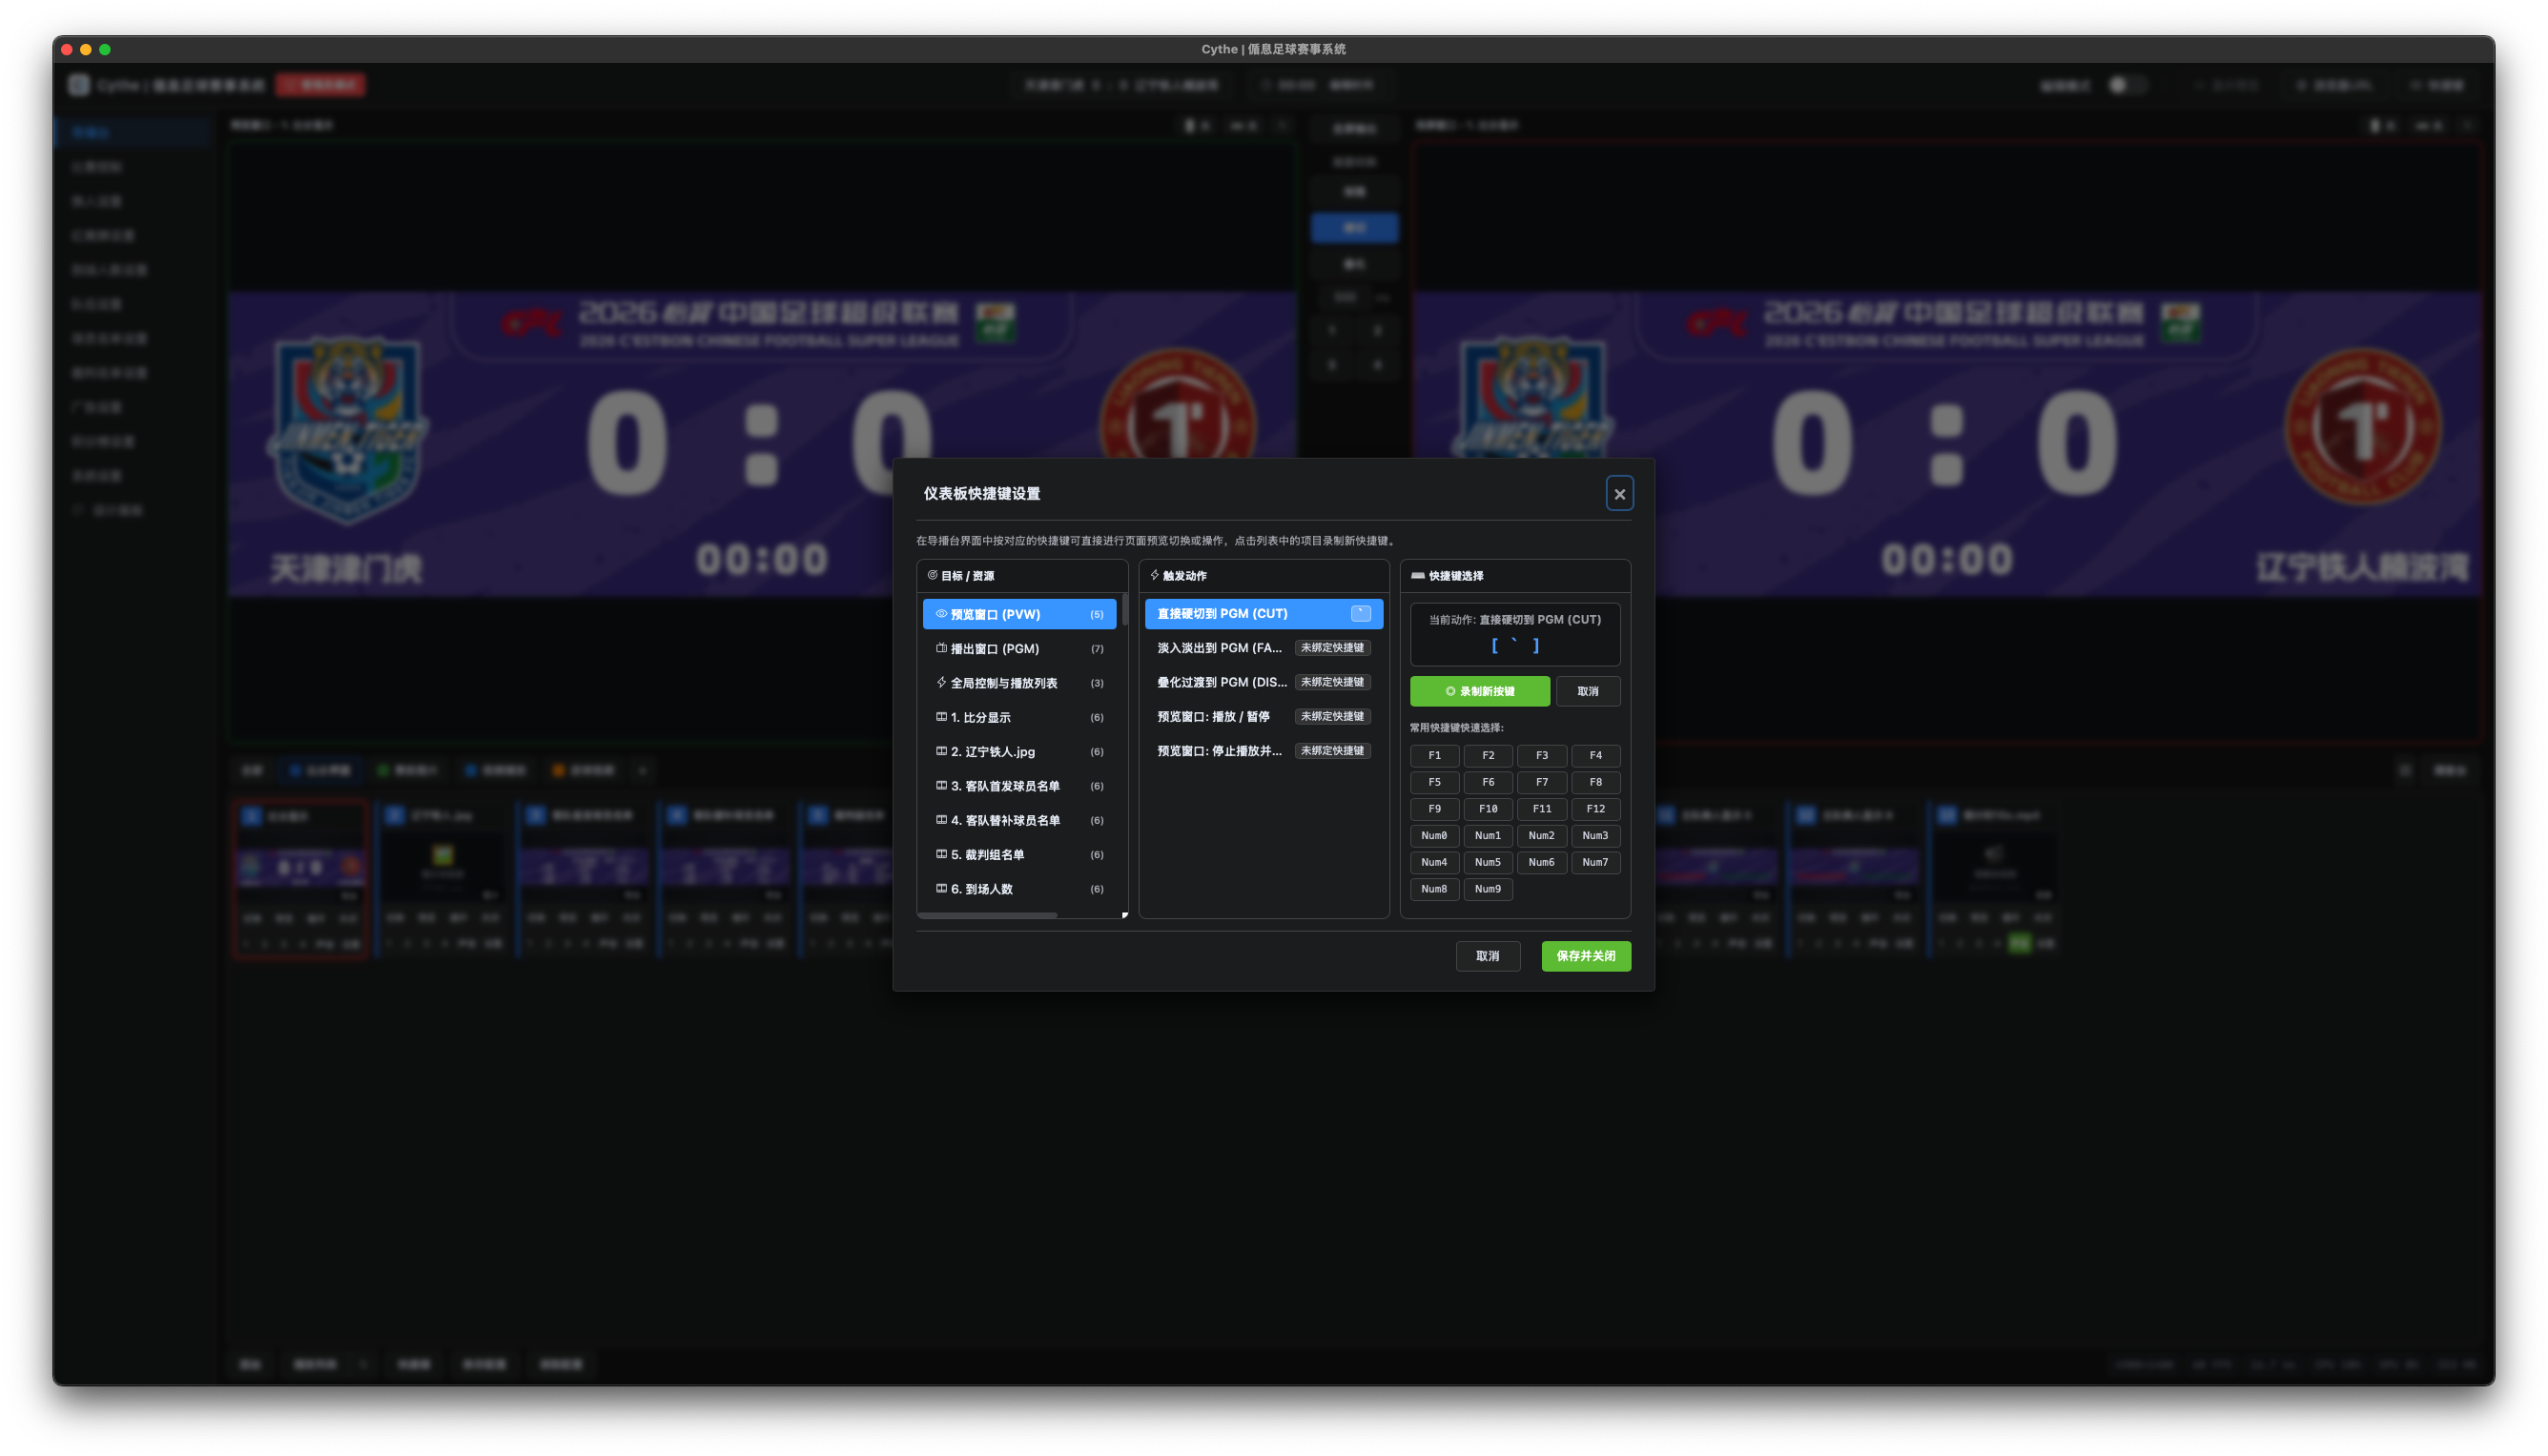2548x1456 pixels.
Task: Select 播出窗口 (PGM) in the target list
Action: [1019, 649]
